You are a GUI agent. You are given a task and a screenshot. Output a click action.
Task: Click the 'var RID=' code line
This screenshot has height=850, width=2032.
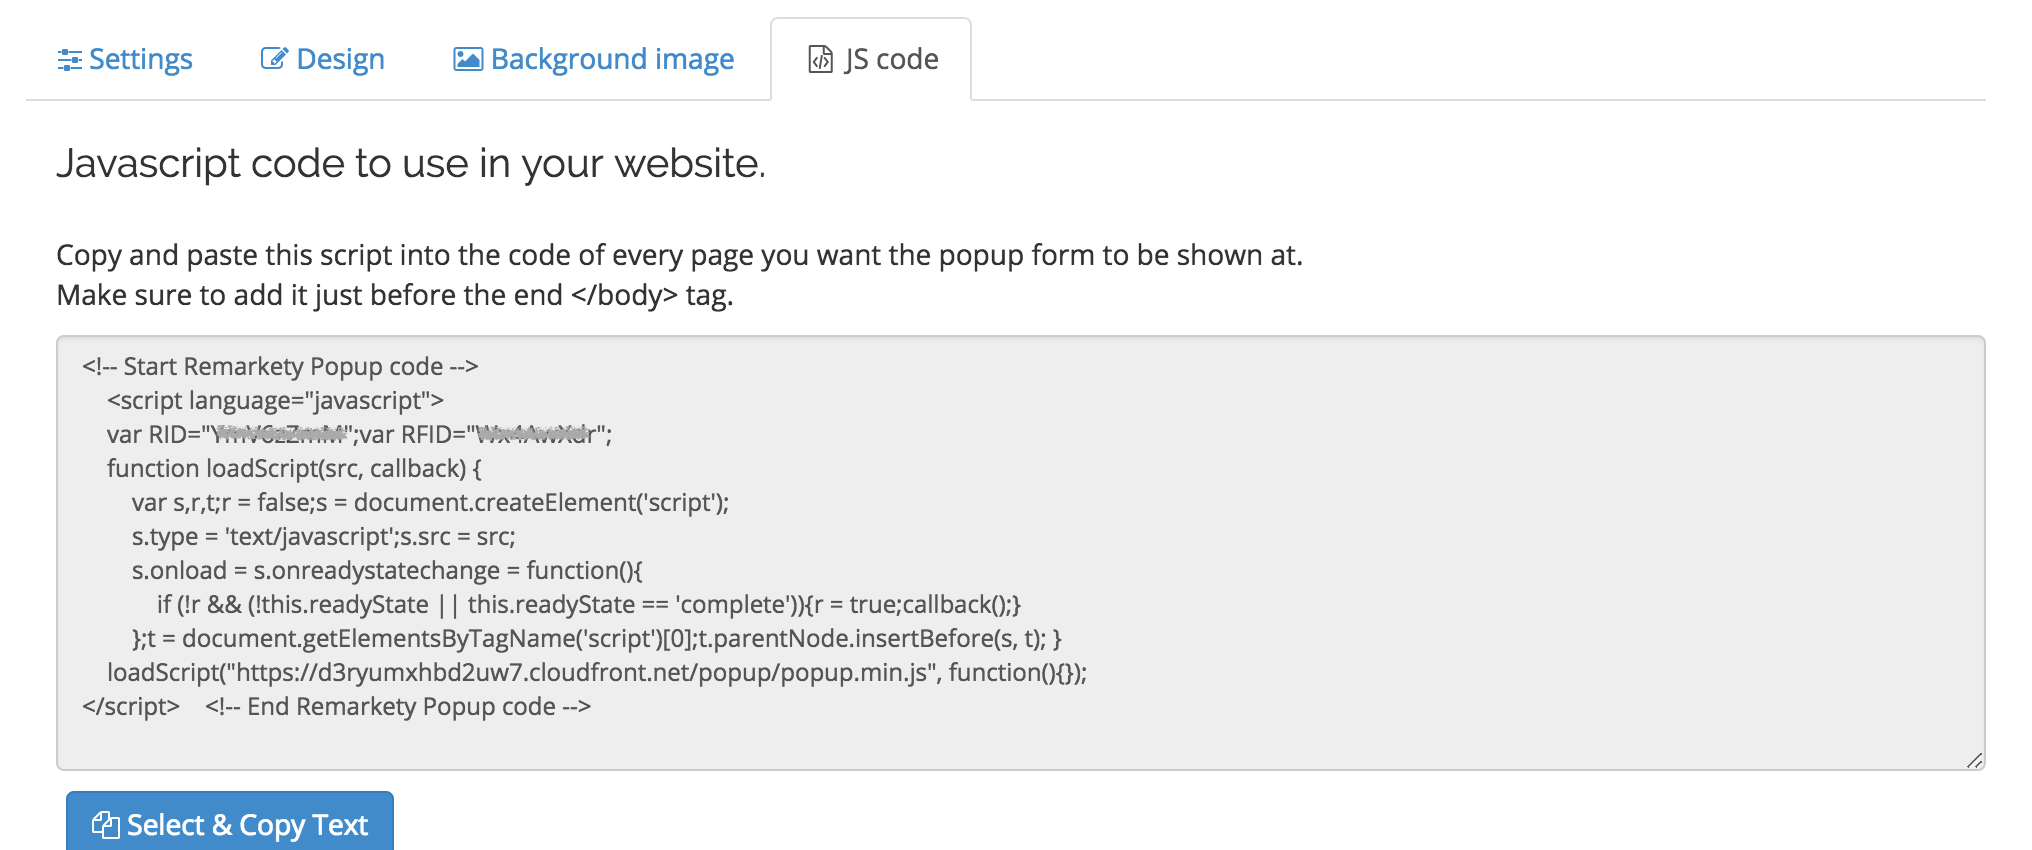coord(359,435)
